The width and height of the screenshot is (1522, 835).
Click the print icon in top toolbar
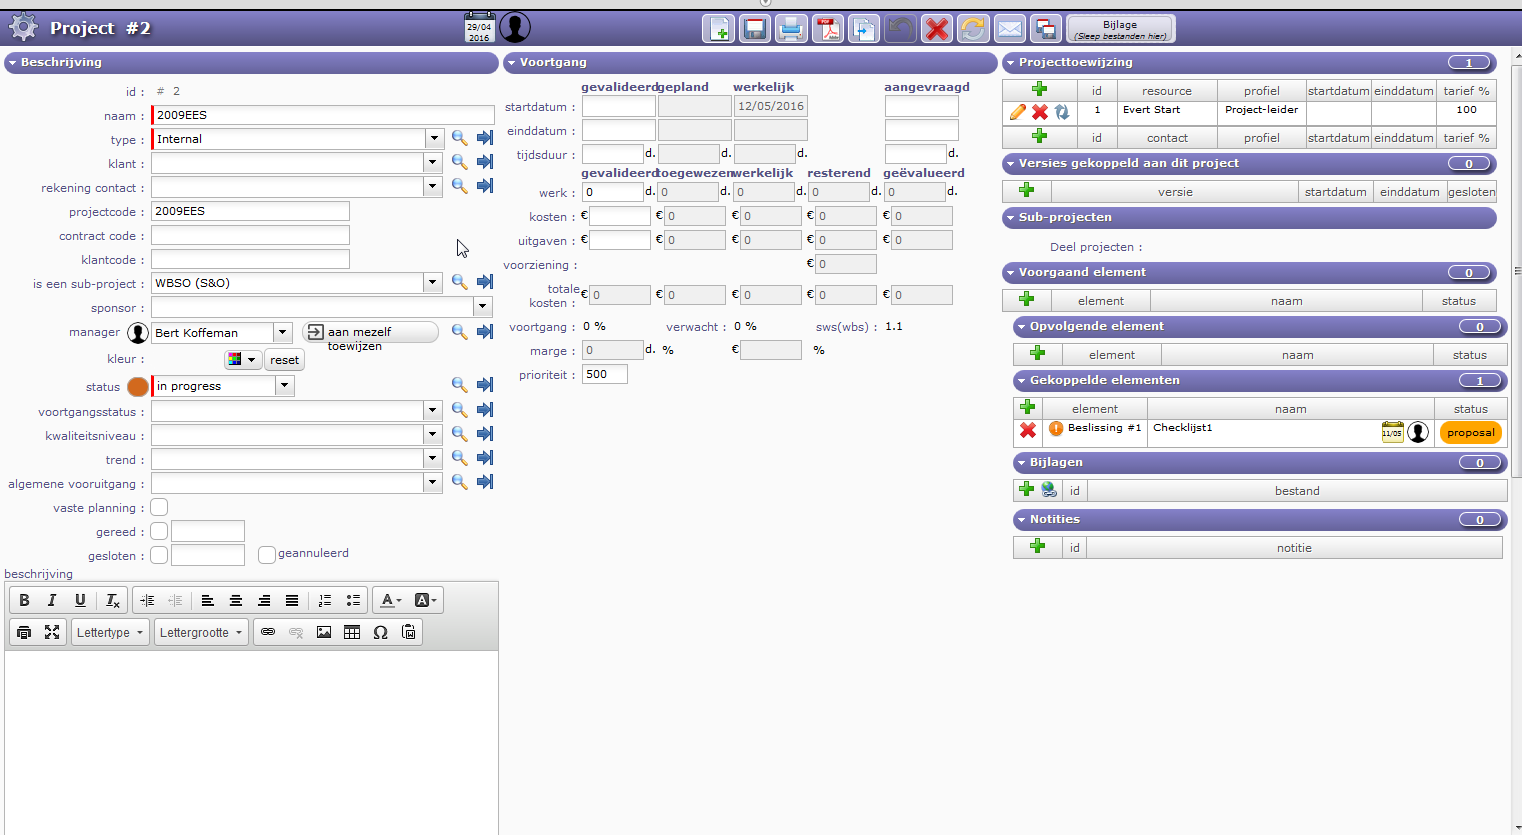click(791, 29)
